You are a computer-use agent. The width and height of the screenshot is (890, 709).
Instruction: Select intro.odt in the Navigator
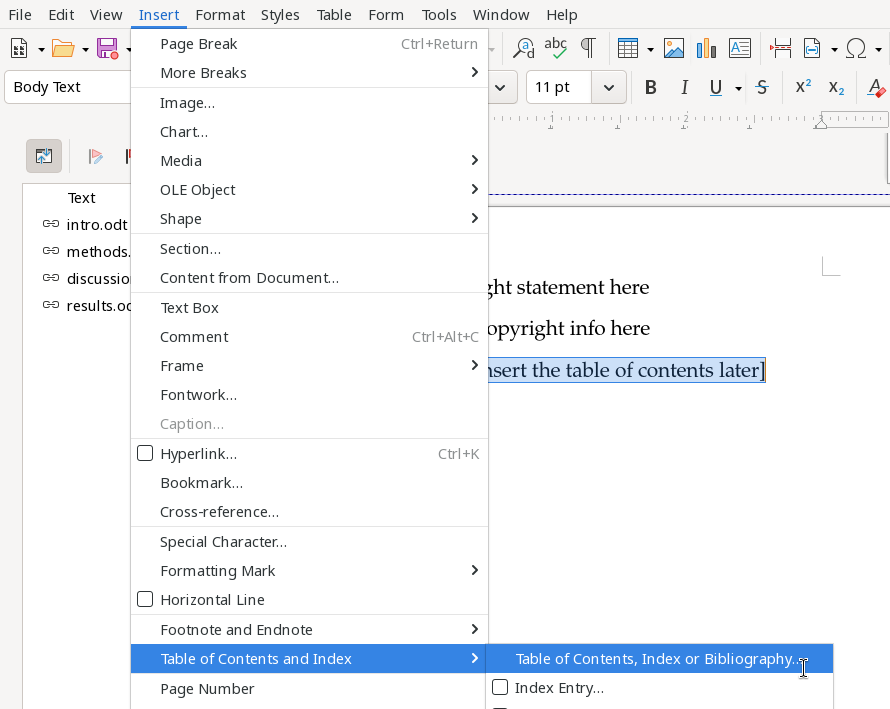click(96, 225)
